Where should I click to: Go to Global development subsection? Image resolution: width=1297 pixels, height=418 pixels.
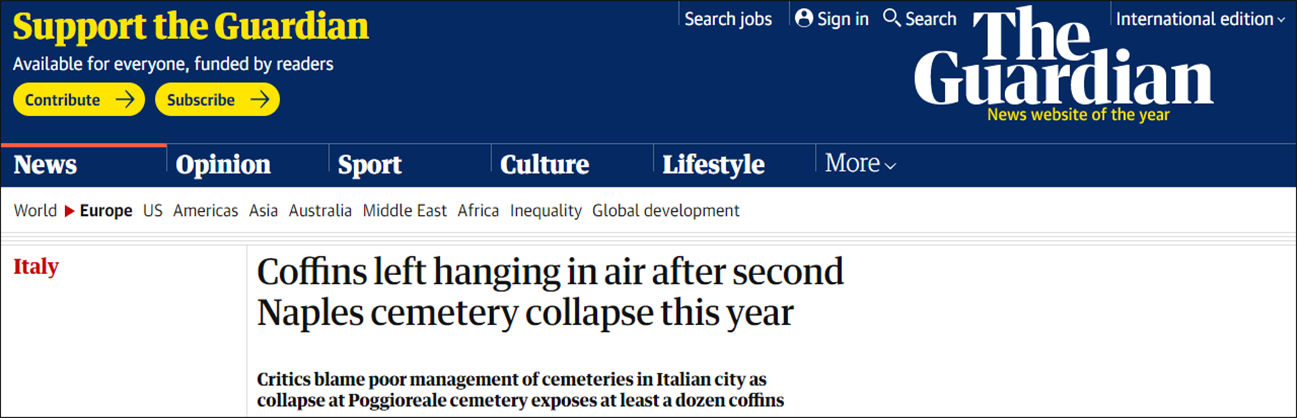click(x=666, y=211)
